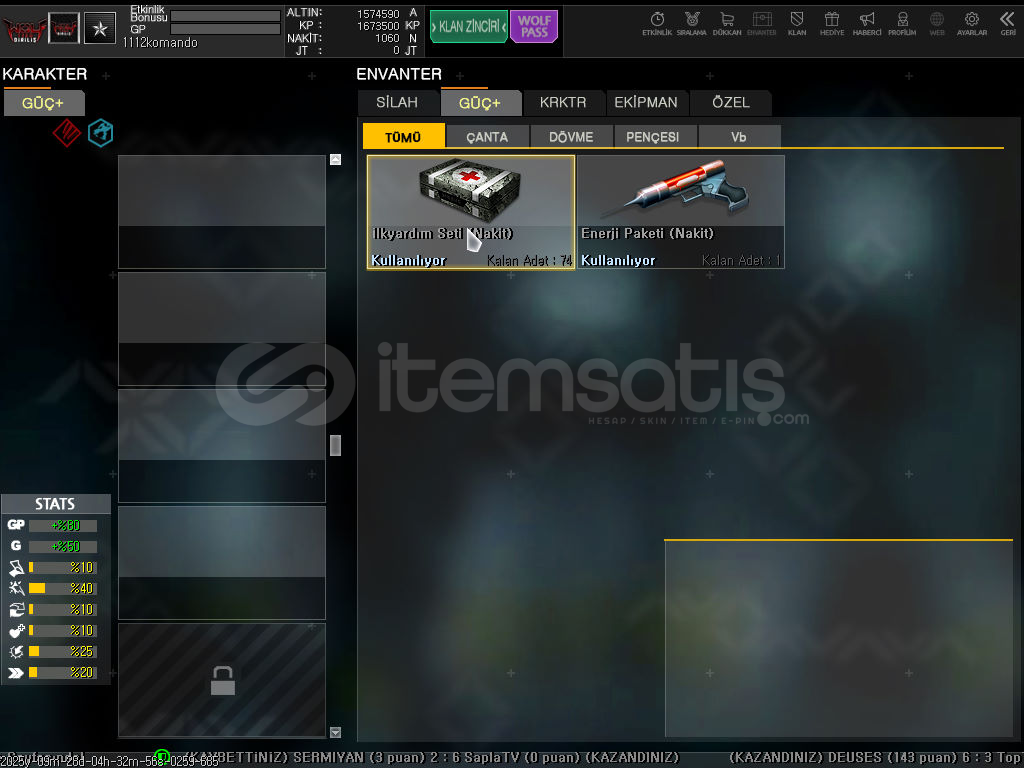Click the scroll up arrow of character slots
Image resolution: width=1024 pixels, height=768 pixels.
pyautogui.click(x=336, y=159)
